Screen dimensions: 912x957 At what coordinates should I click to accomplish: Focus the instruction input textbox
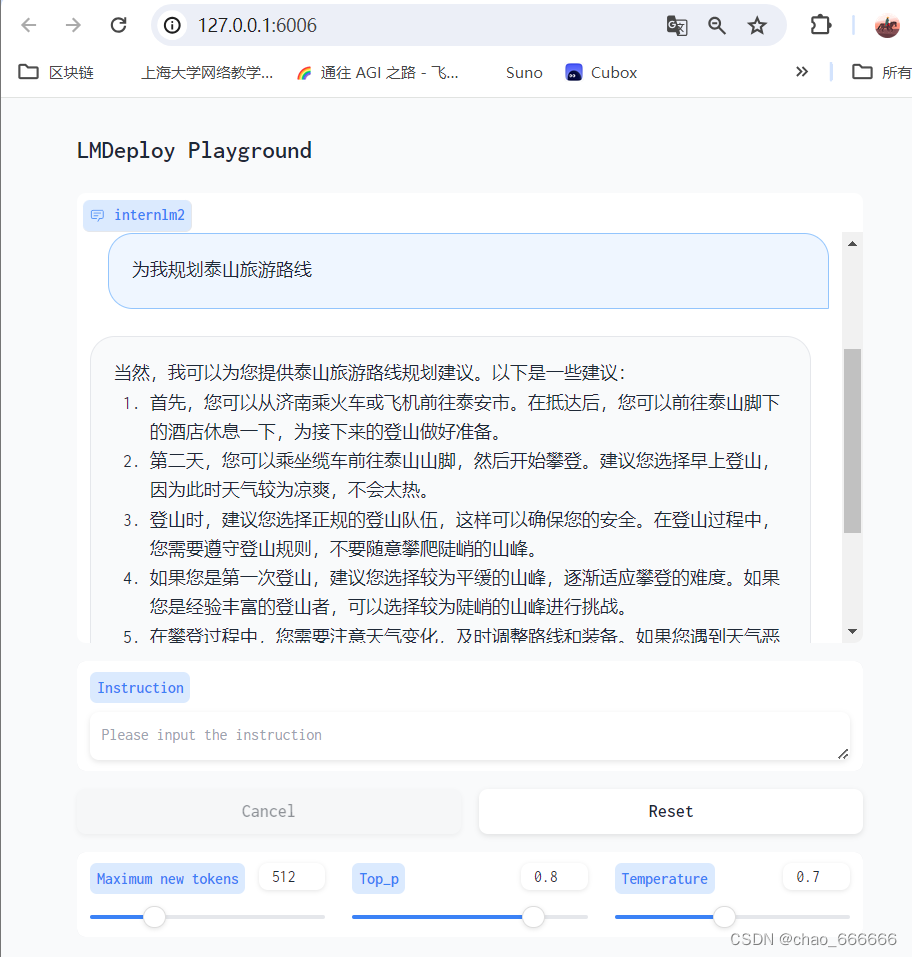pyautogui.click(x=469, y=735)
